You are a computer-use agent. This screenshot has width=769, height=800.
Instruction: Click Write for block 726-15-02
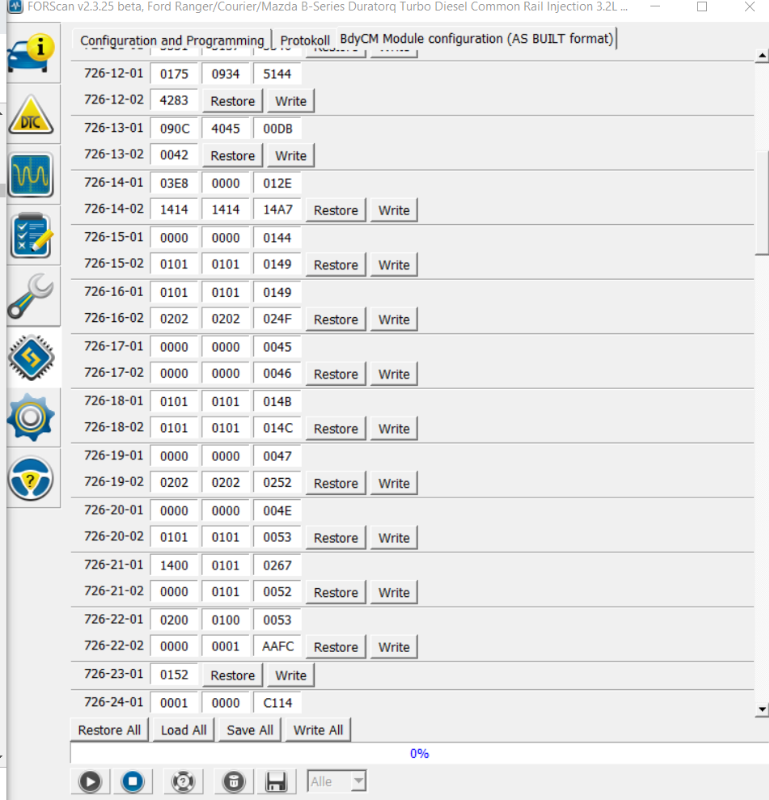[394, 265]
